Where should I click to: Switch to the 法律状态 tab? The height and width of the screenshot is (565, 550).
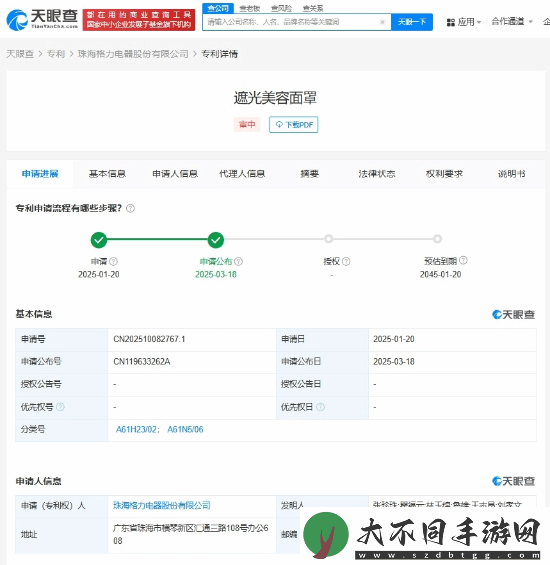coord(377,174)
